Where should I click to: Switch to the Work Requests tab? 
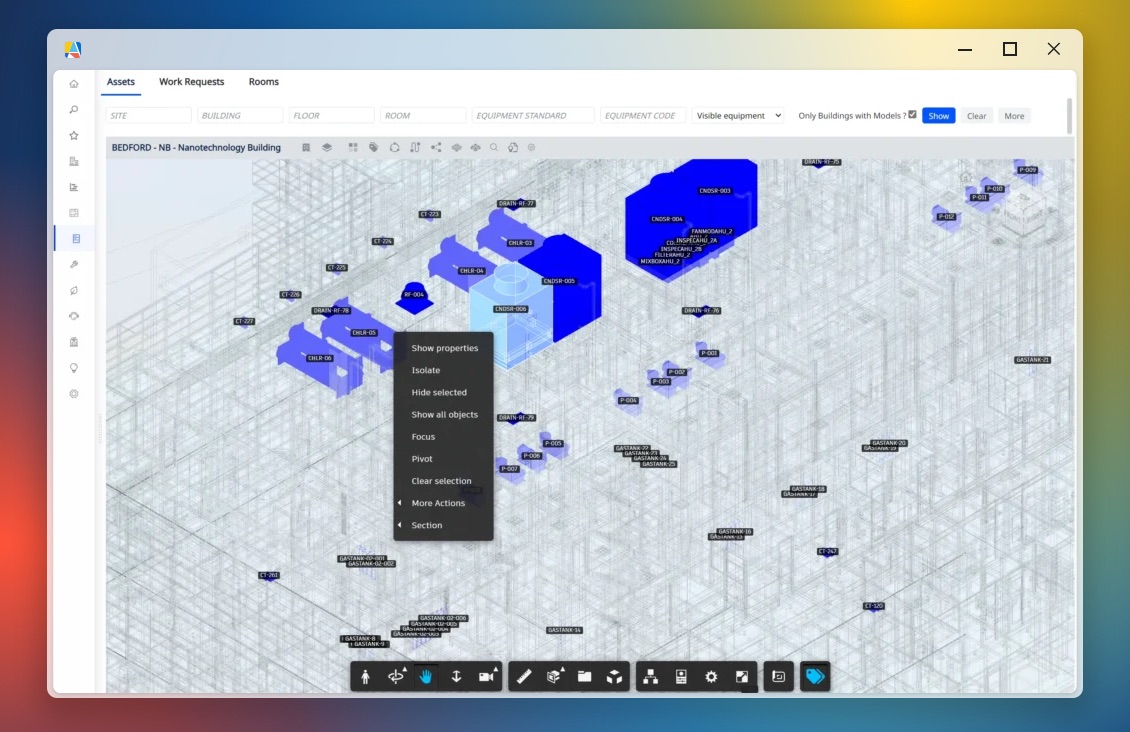(x=191, y=82)
